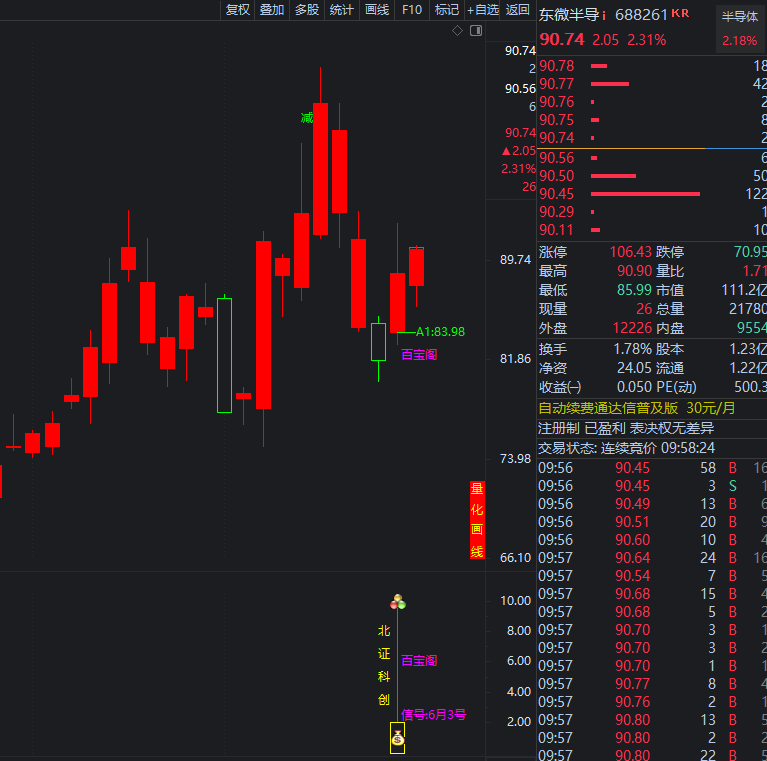Click the red 量化画线 vertical button
Viewport: 767px width, 761px height.
[x=477, y=520]
